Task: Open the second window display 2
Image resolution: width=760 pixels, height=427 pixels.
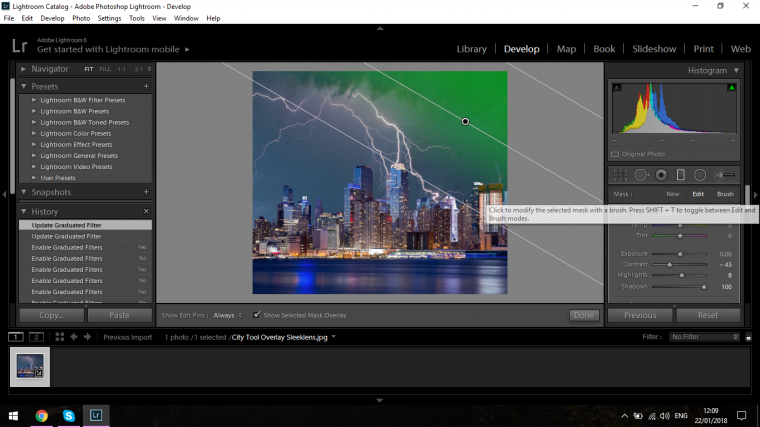Action: 36,337
